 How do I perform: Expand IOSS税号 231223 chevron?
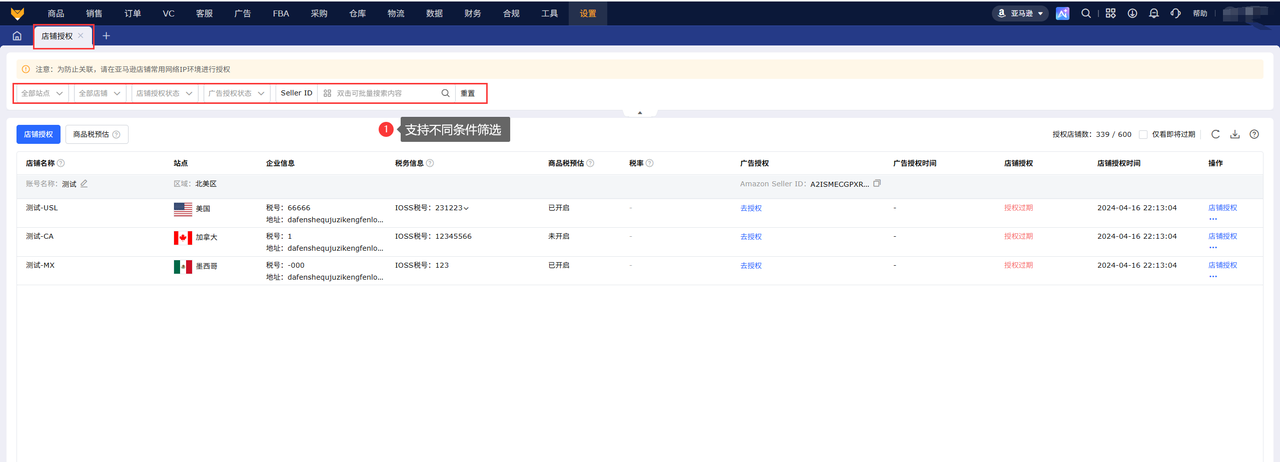(466, 208)
